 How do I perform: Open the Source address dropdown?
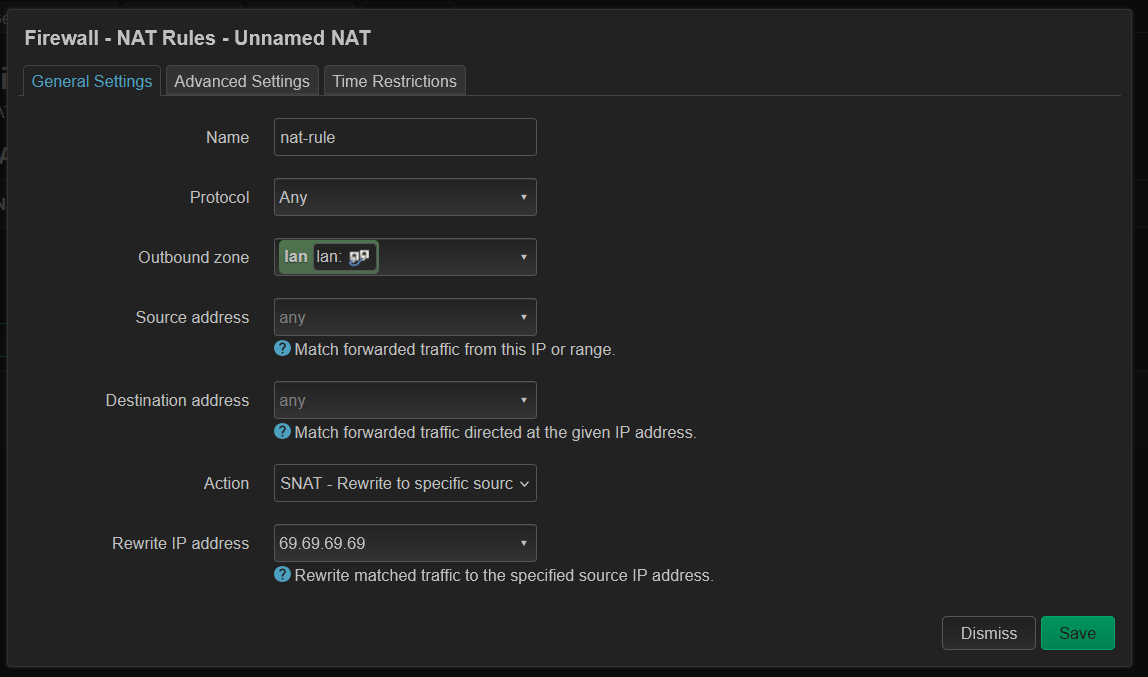(405, 317)
